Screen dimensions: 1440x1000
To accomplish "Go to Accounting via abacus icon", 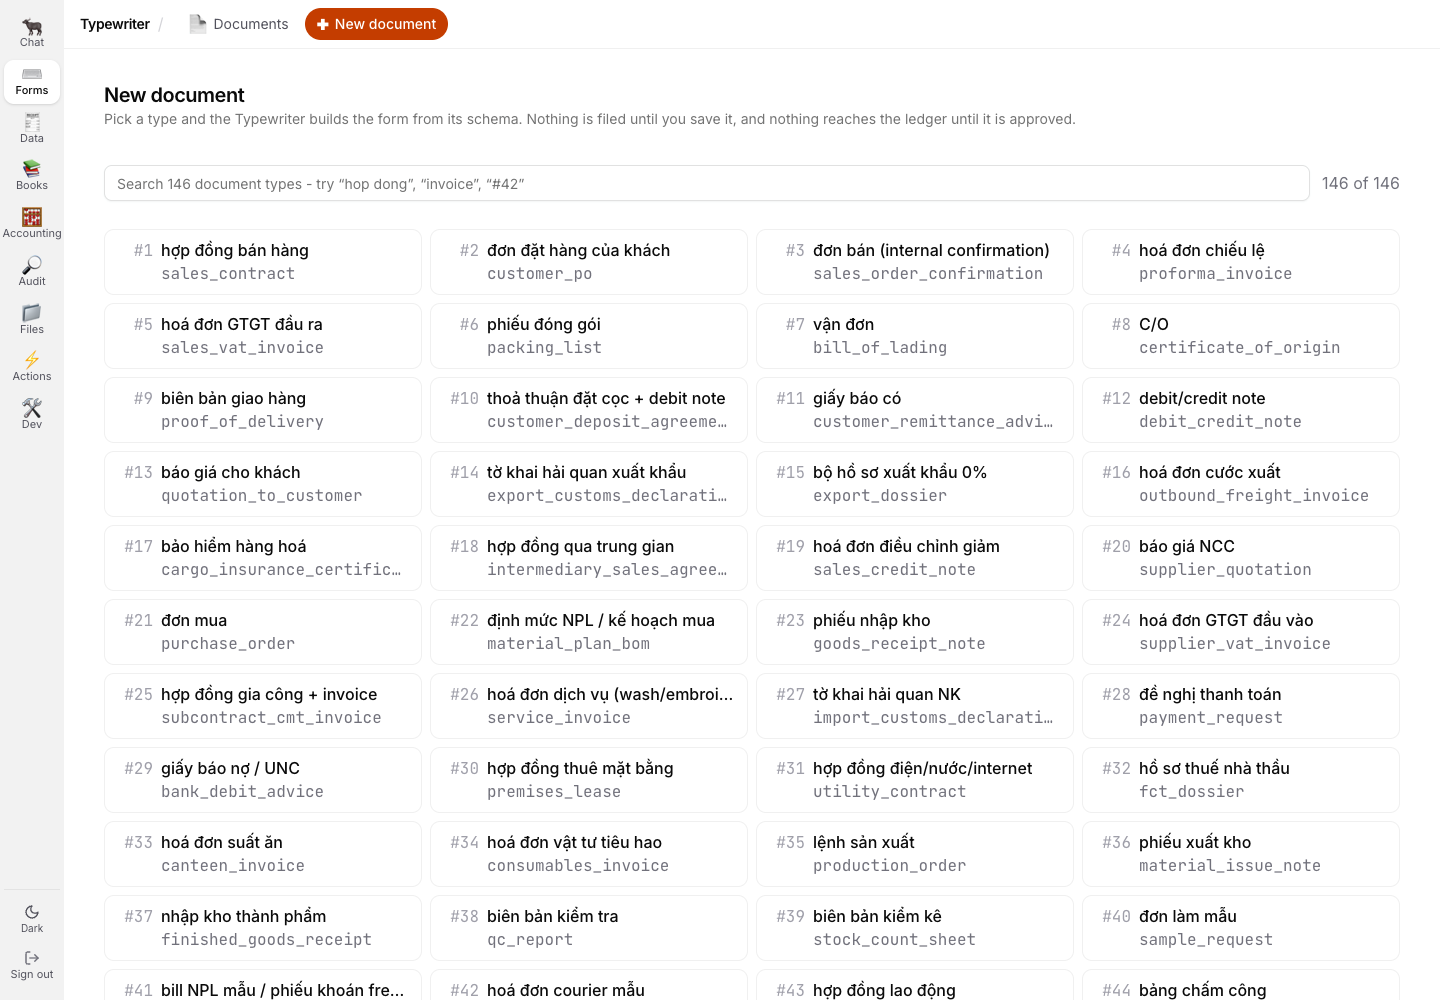I will coord(32,224).
